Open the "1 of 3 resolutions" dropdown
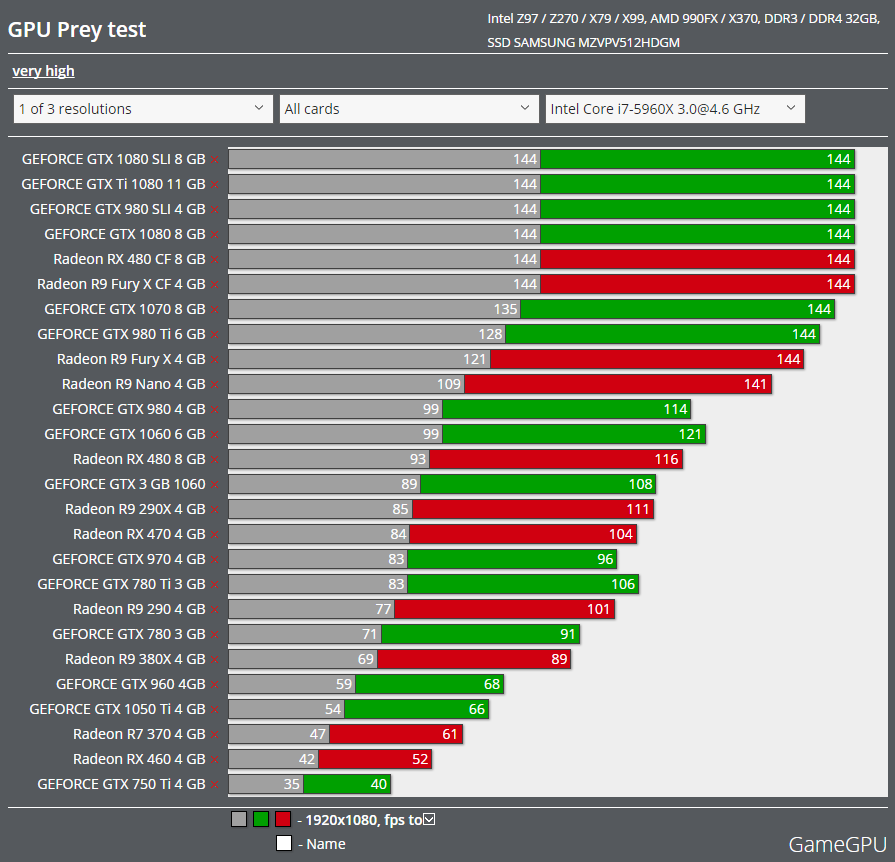Image resolution: width=895 pixels, height=862 pixels. click(x=143, y=109)
